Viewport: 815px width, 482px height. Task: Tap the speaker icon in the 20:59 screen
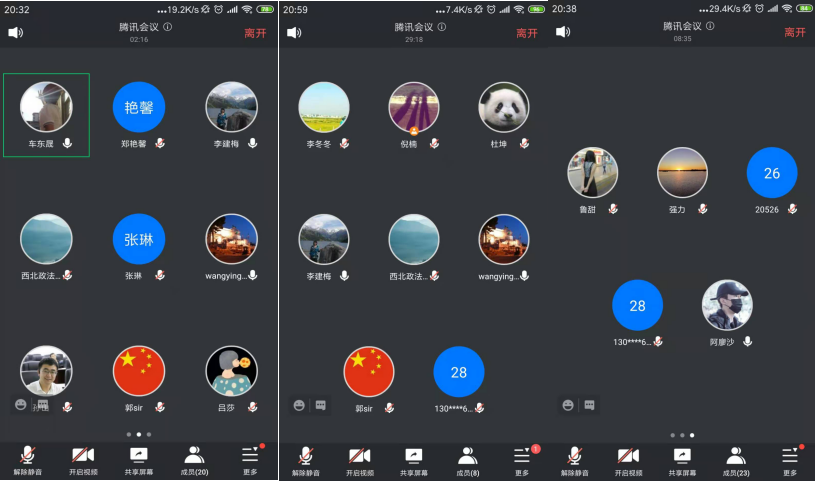point(294,33)
